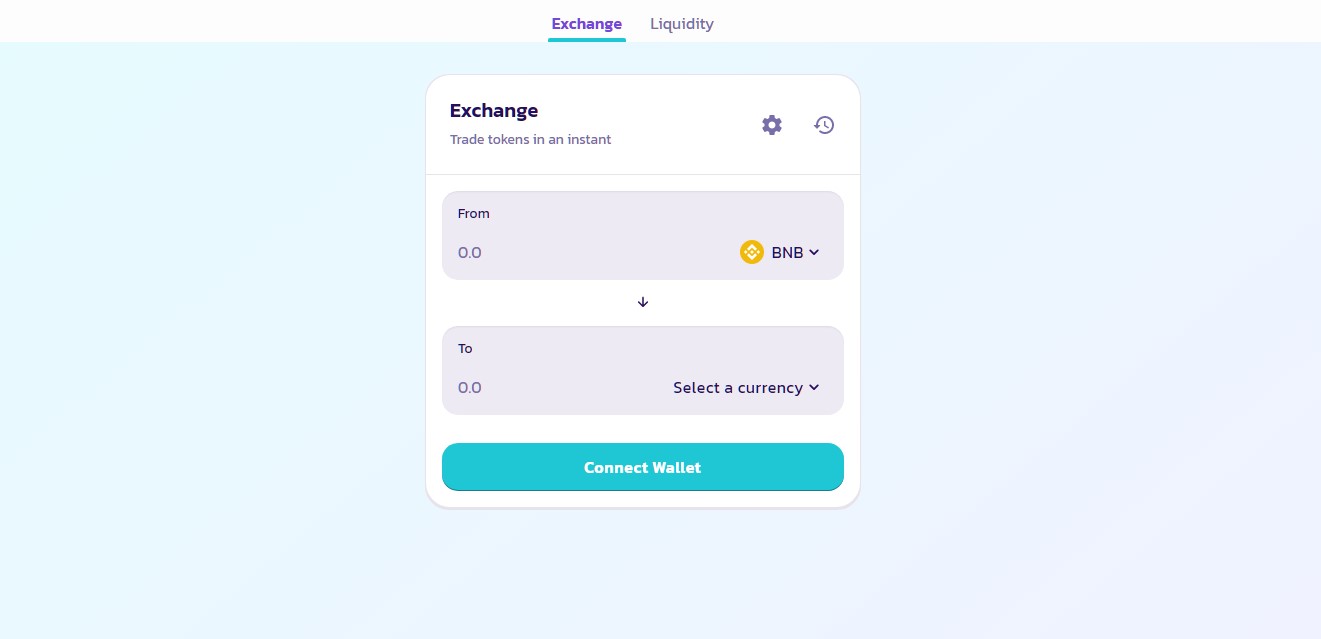The image size is (1321, 639).
Task: Focus the To amount input field
Action: click(560, 388)
